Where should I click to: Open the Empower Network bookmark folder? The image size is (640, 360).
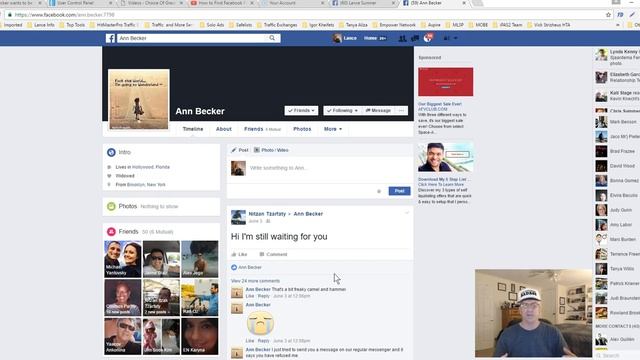point(393,25)
